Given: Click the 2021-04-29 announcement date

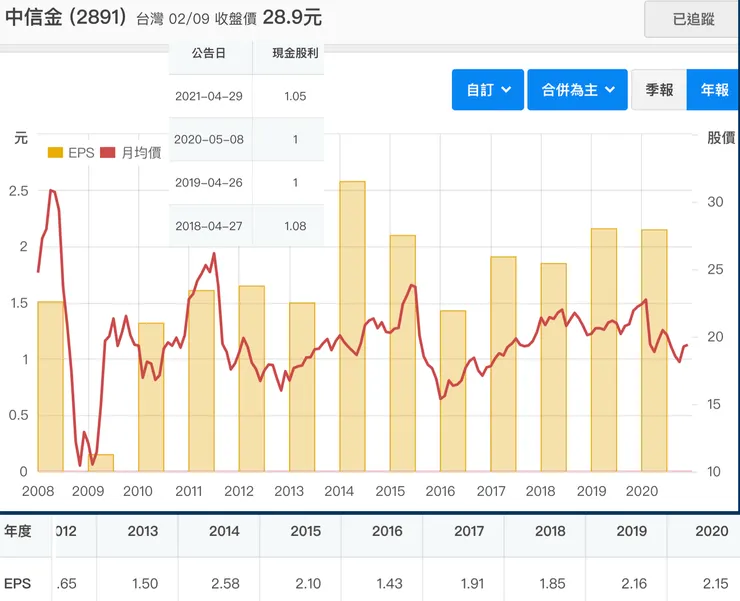Looking at the screenshot, I should click(x=209, y=96).
